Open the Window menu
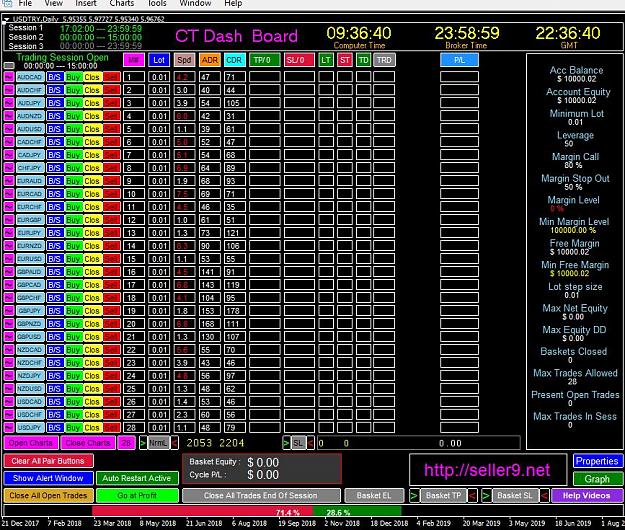The height and width of the screenshot is (530, 625). [195, 3]
